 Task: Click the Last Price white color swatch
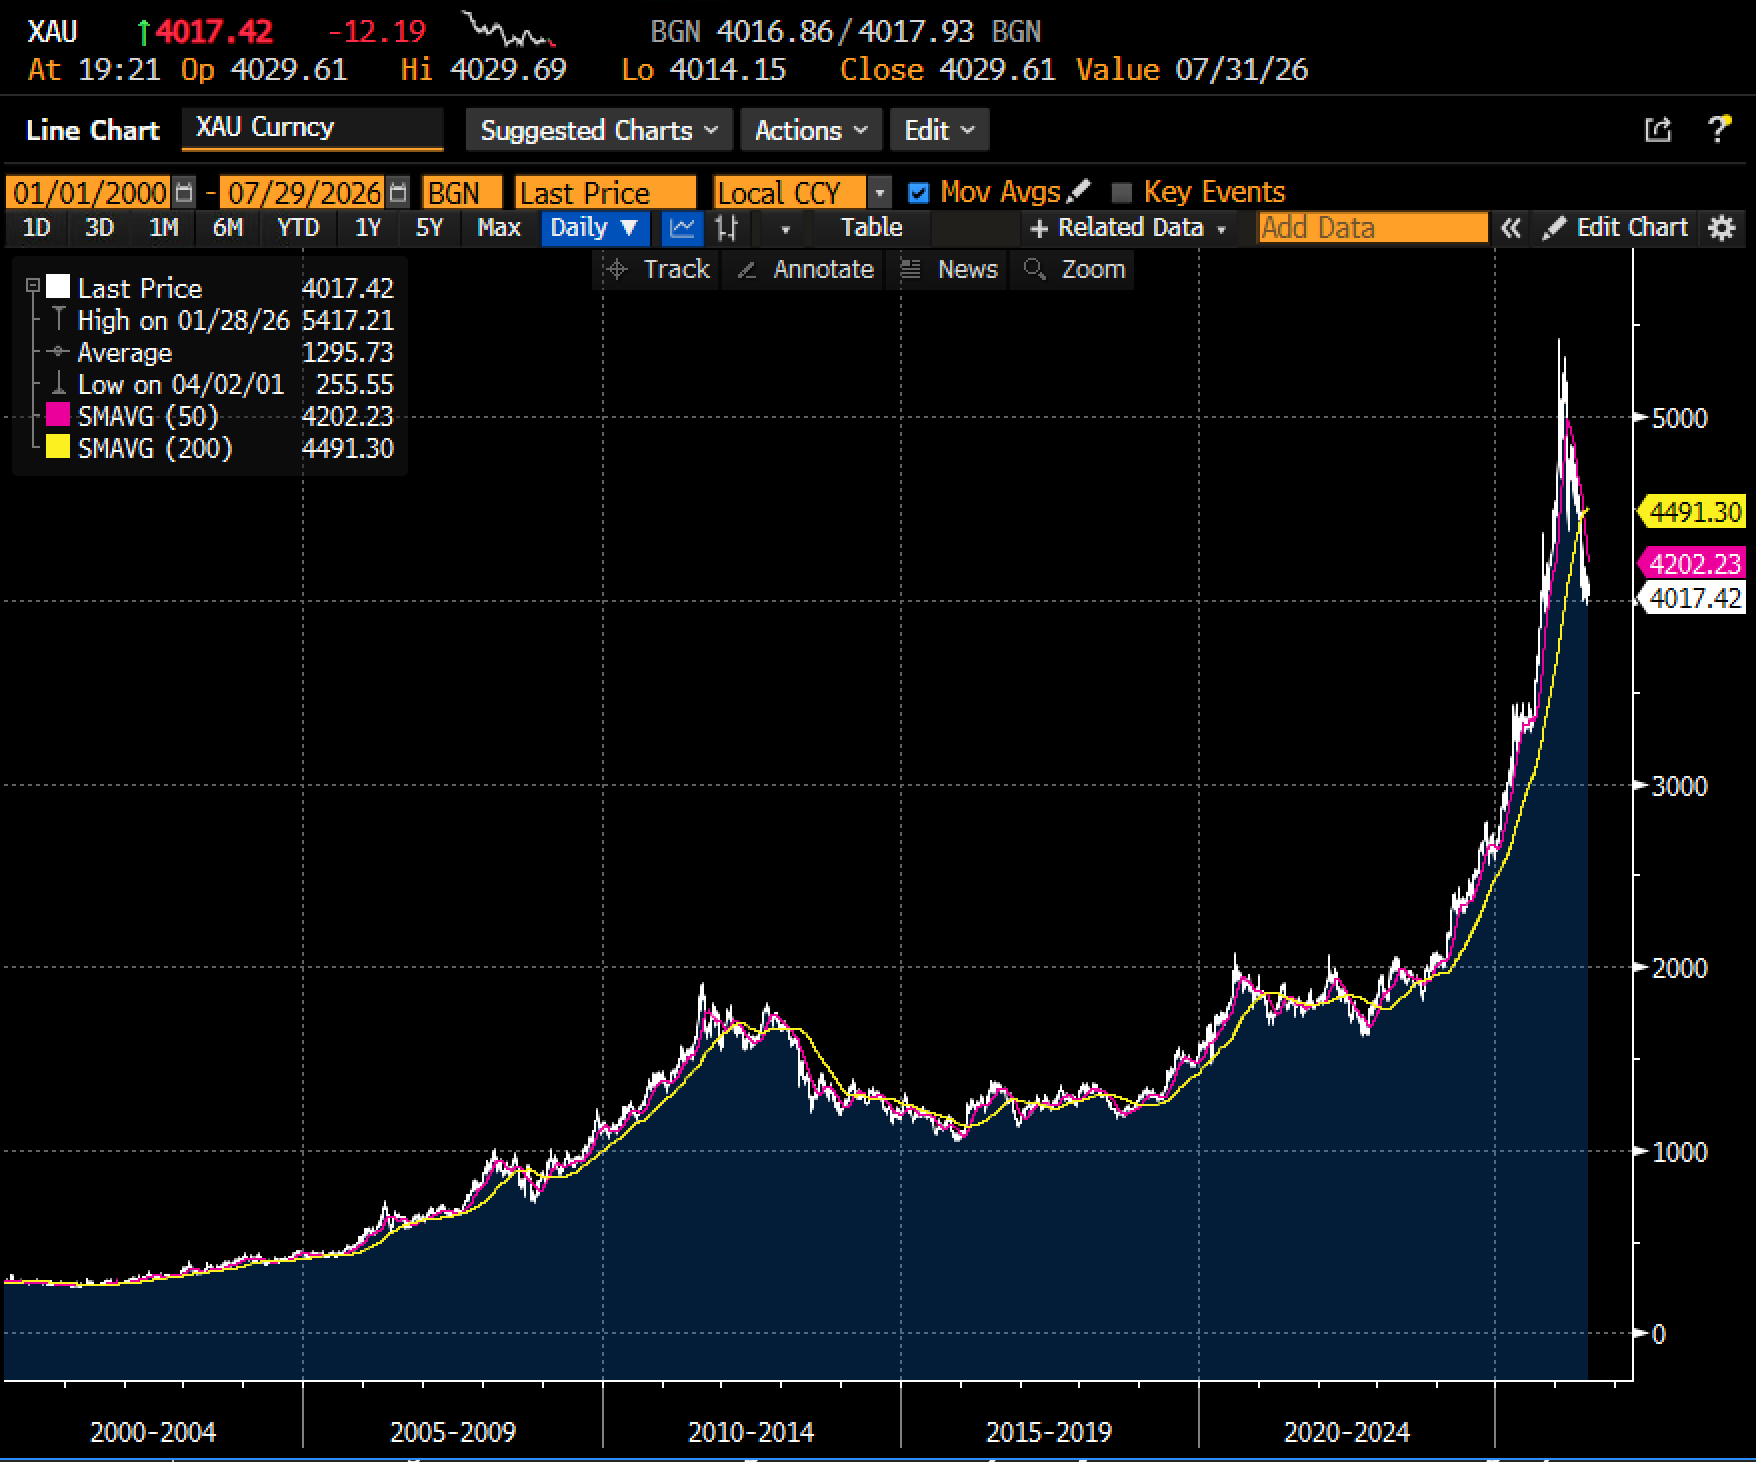click(x=58, y=287)
